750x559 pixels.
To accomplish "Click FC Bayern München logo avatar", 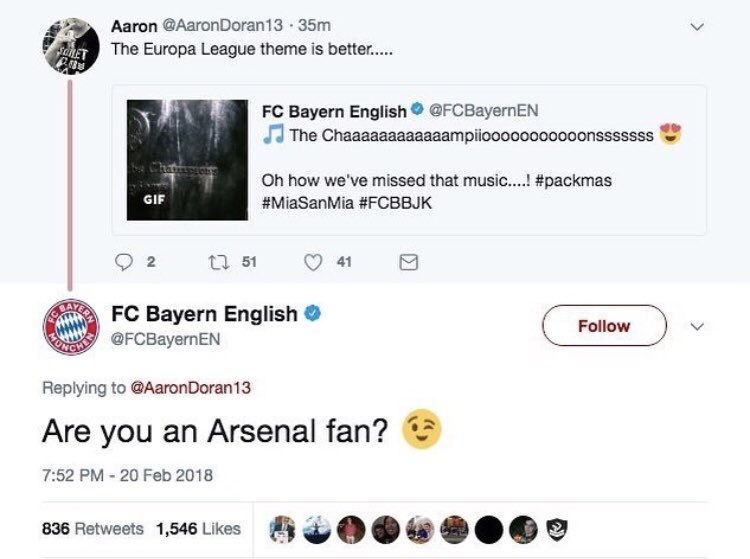I will (68, 326).
